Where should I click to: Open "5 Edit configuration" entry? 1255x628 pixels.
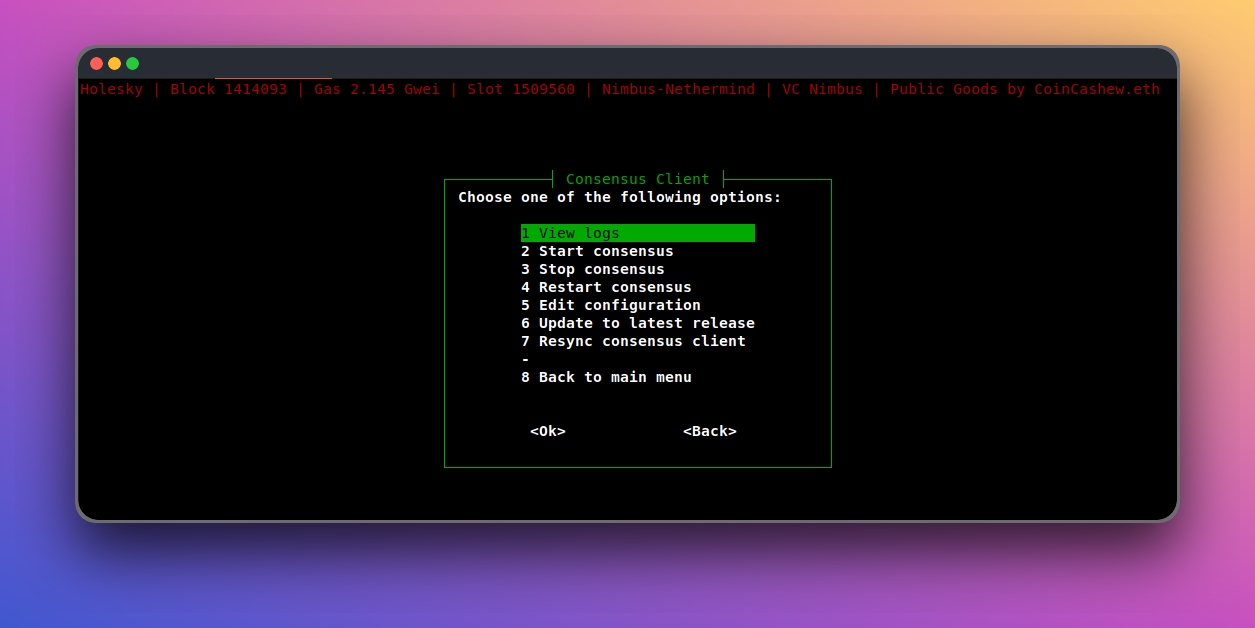pyautogui.click(x=610, y=305)
